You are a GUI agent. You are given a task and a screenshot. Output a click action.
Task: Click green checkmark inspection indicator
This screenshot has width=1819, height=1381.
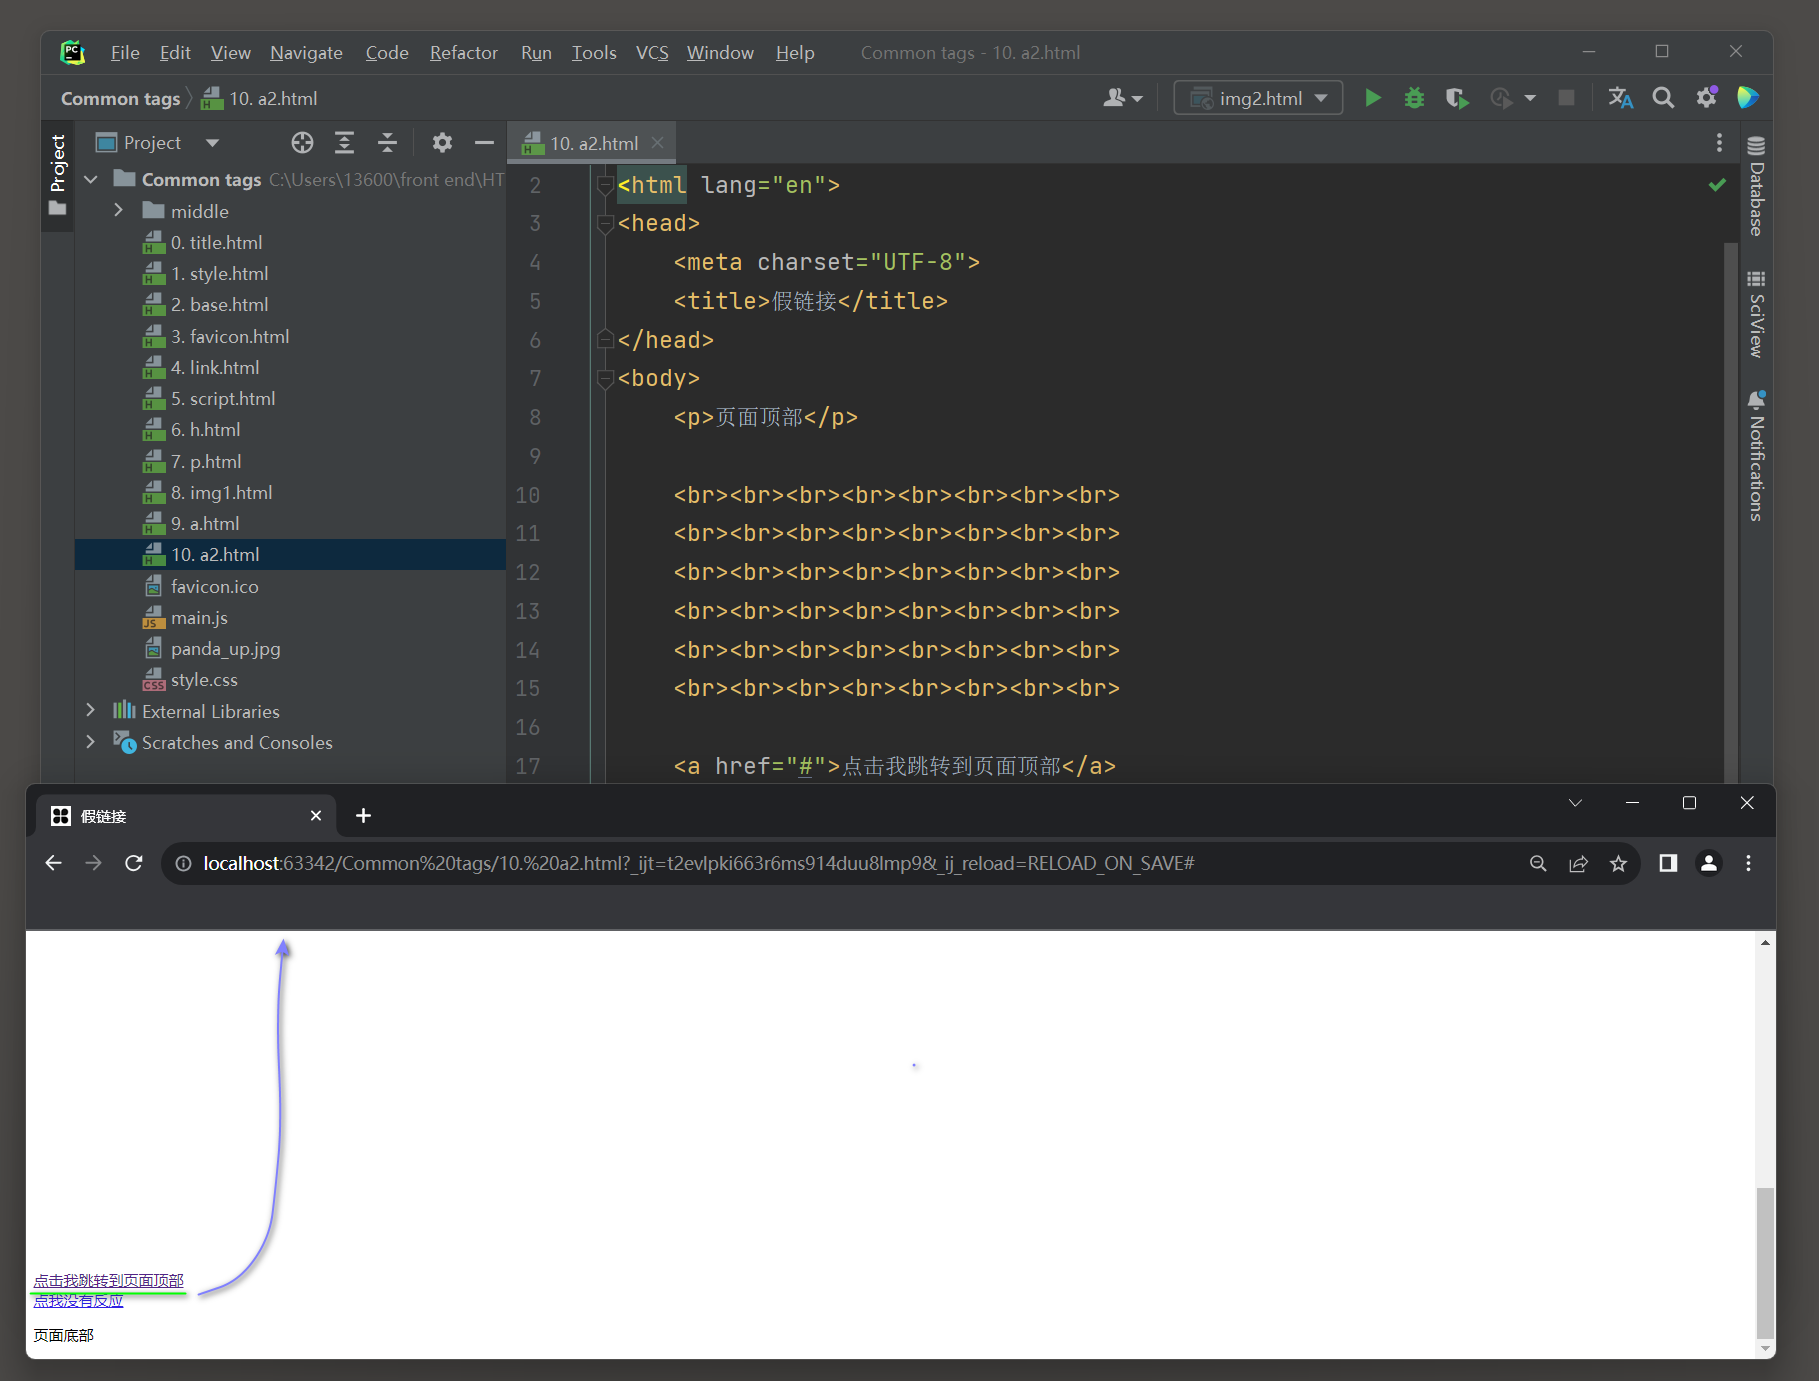tap(1717, 185)
